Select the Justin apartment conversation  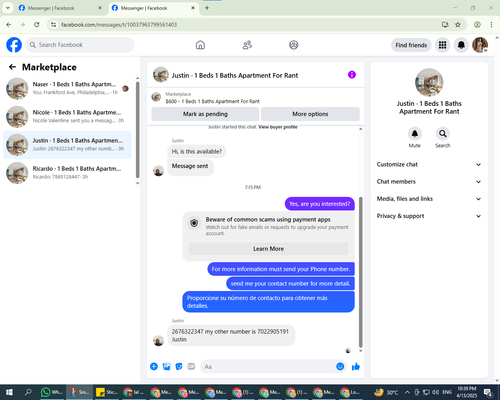coord(67,145)
